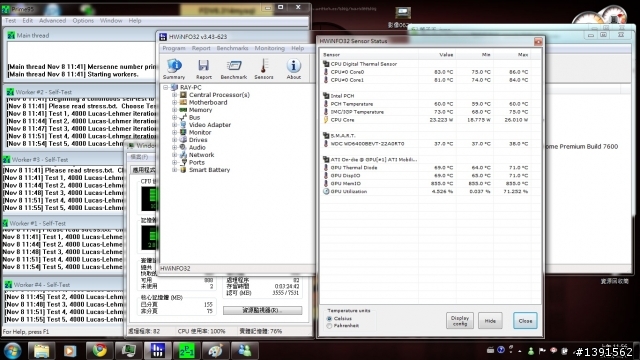Viewport: 640px width, 360px height.
Task: Select the Monitor tree item
Action: point(200,132)
